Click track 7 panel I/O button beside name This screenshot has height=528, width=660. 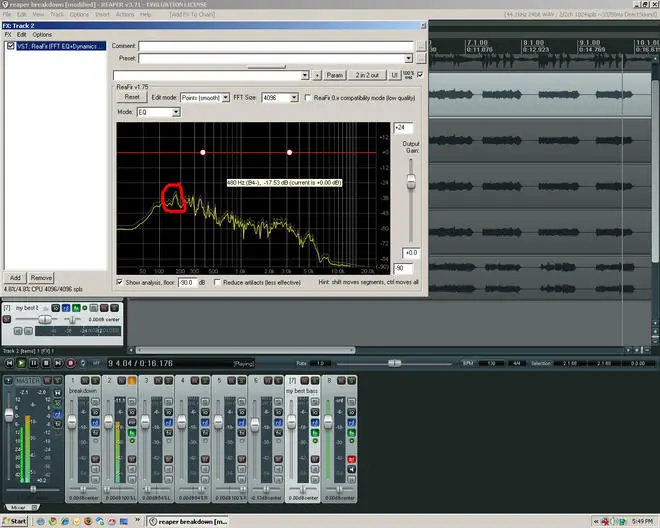[56, 308]
